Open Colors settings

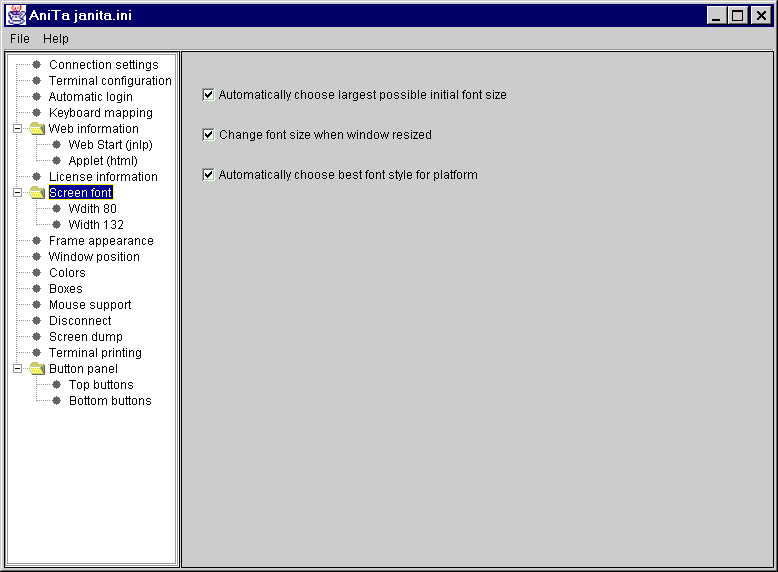tap(67, 273)
